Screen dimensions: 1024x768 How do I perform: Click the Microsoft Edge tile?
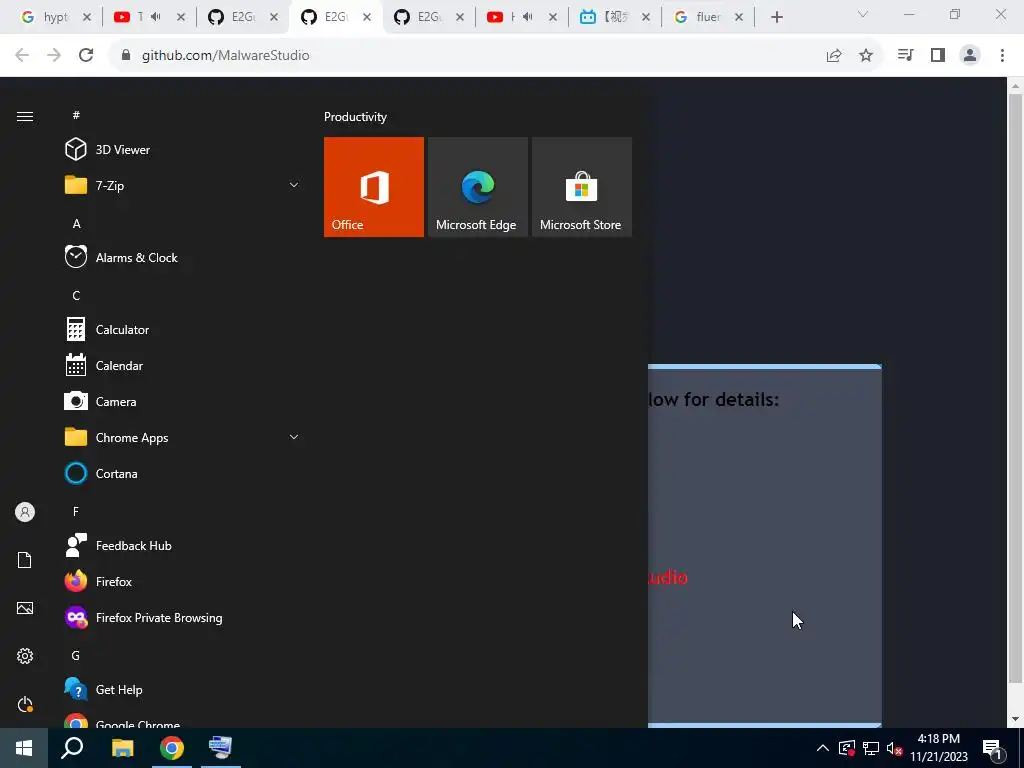tap(477, 187)
